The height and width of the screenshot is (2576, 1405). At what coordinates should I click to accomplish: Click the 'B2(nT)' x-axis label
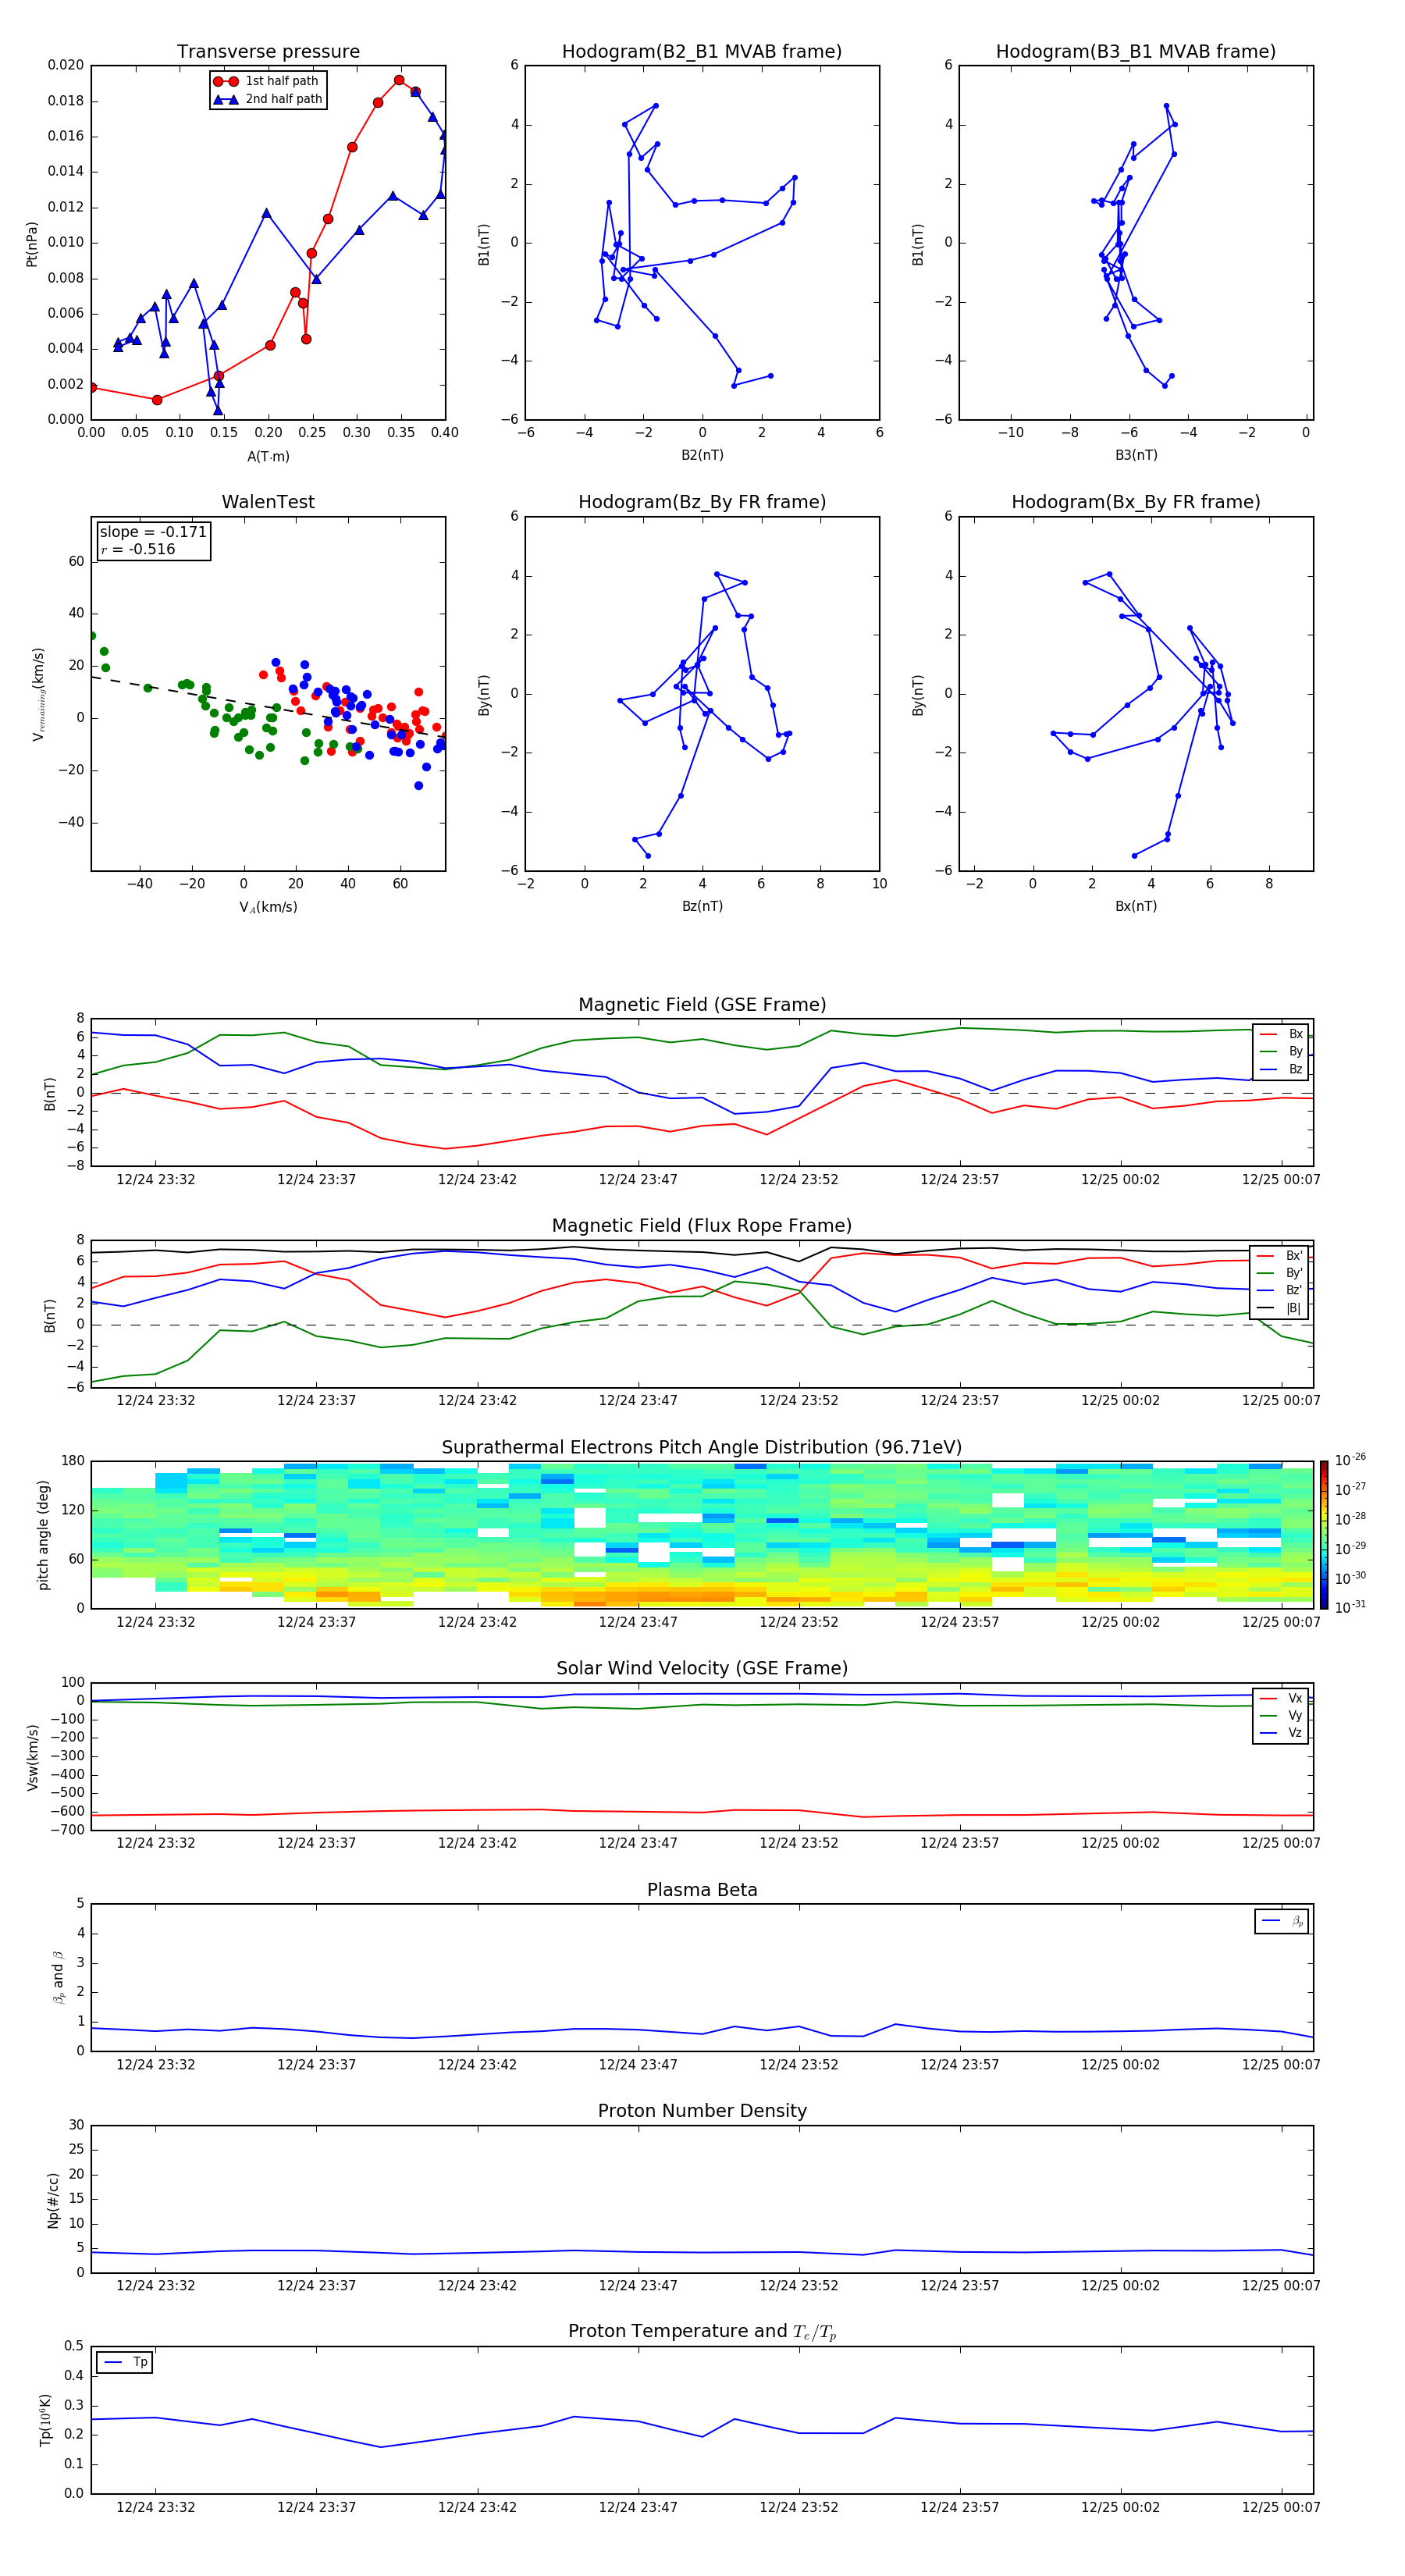[x=702, y=455]
